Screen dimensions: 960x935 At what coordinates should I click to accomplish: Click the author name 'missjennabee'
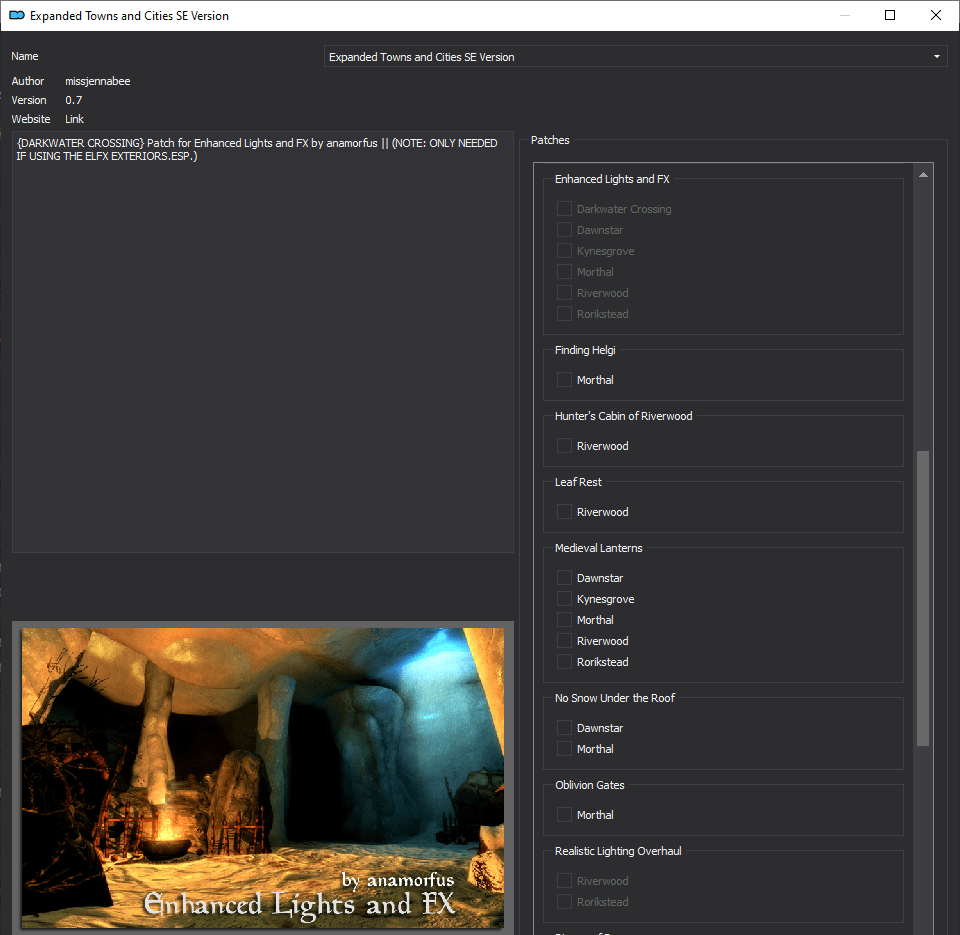point(98,81)
